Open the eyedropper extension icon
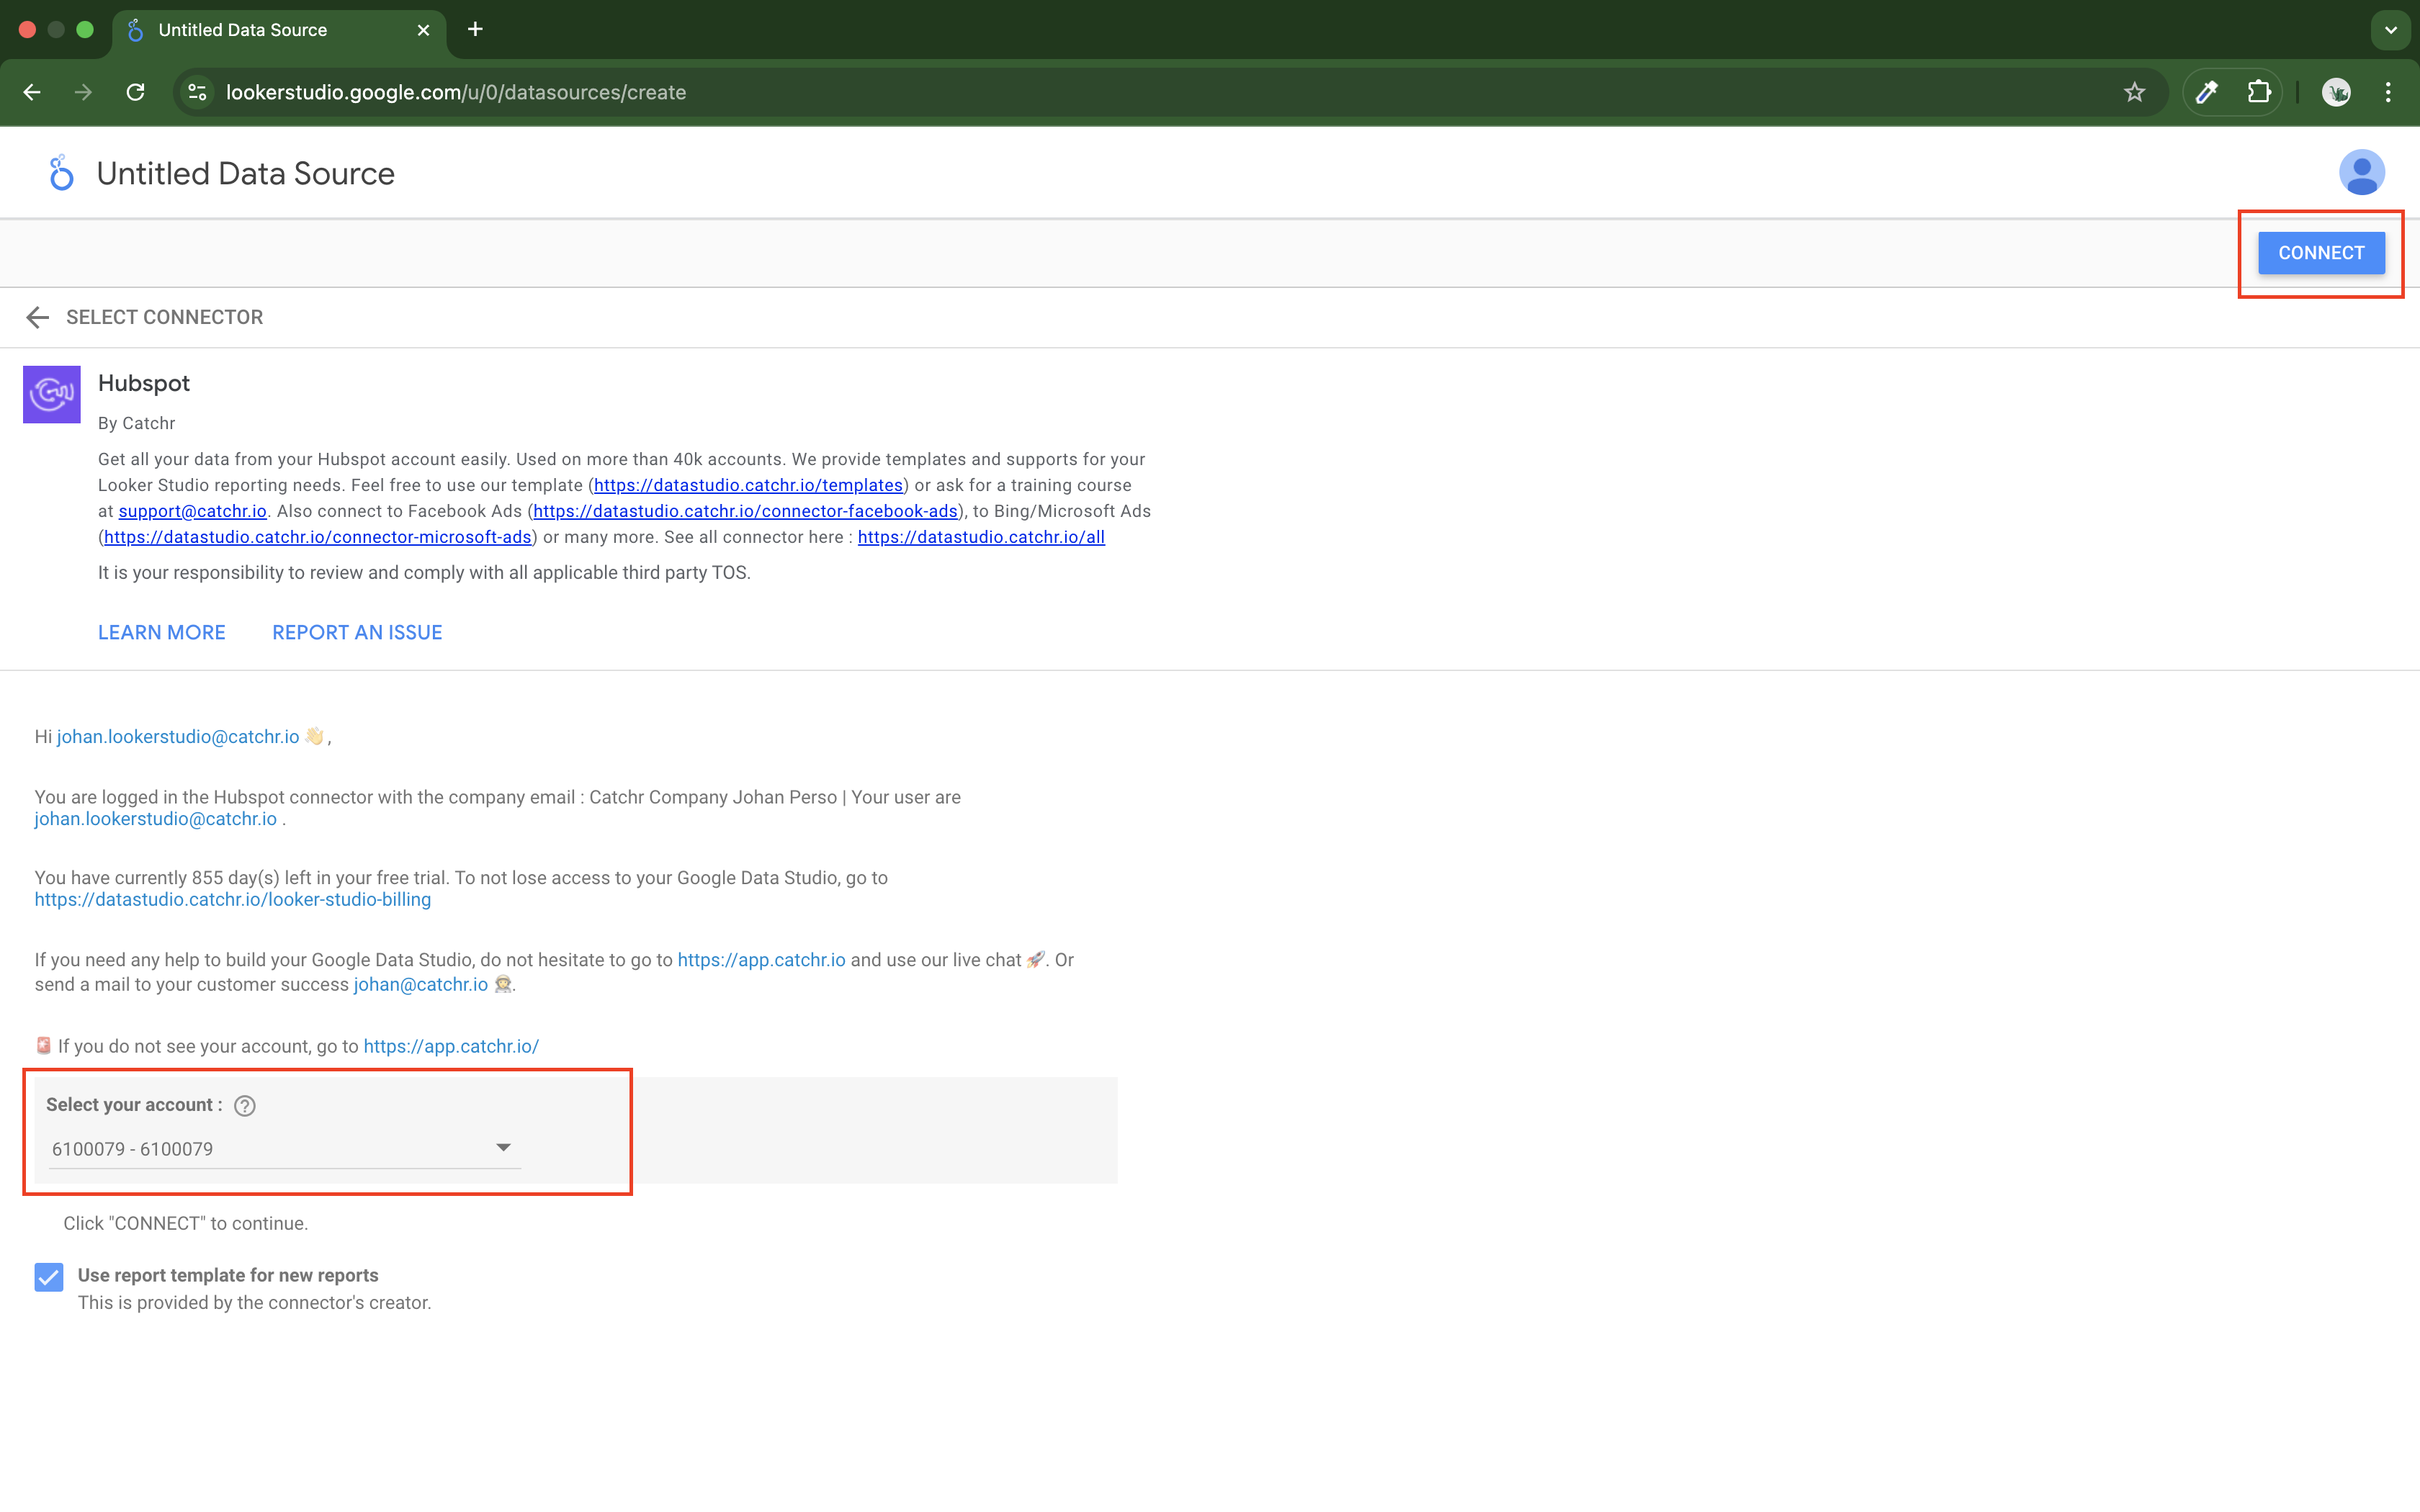This screenshot has width=2420, height=1512. point(2207,92)
